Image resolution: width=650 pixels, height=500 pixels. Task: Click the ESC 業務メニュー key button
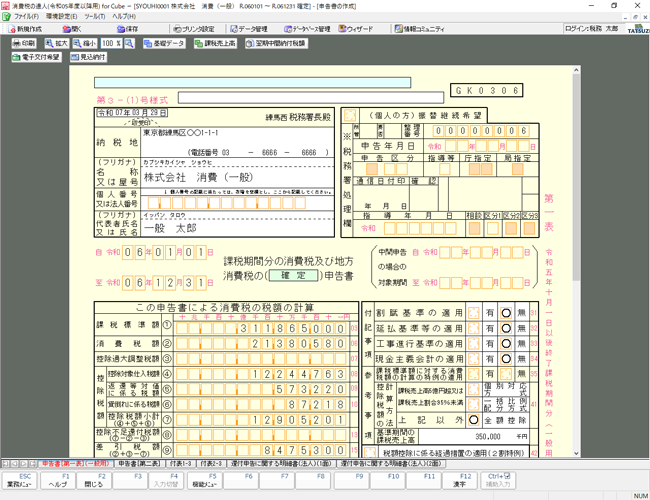[x=19, y=480]
